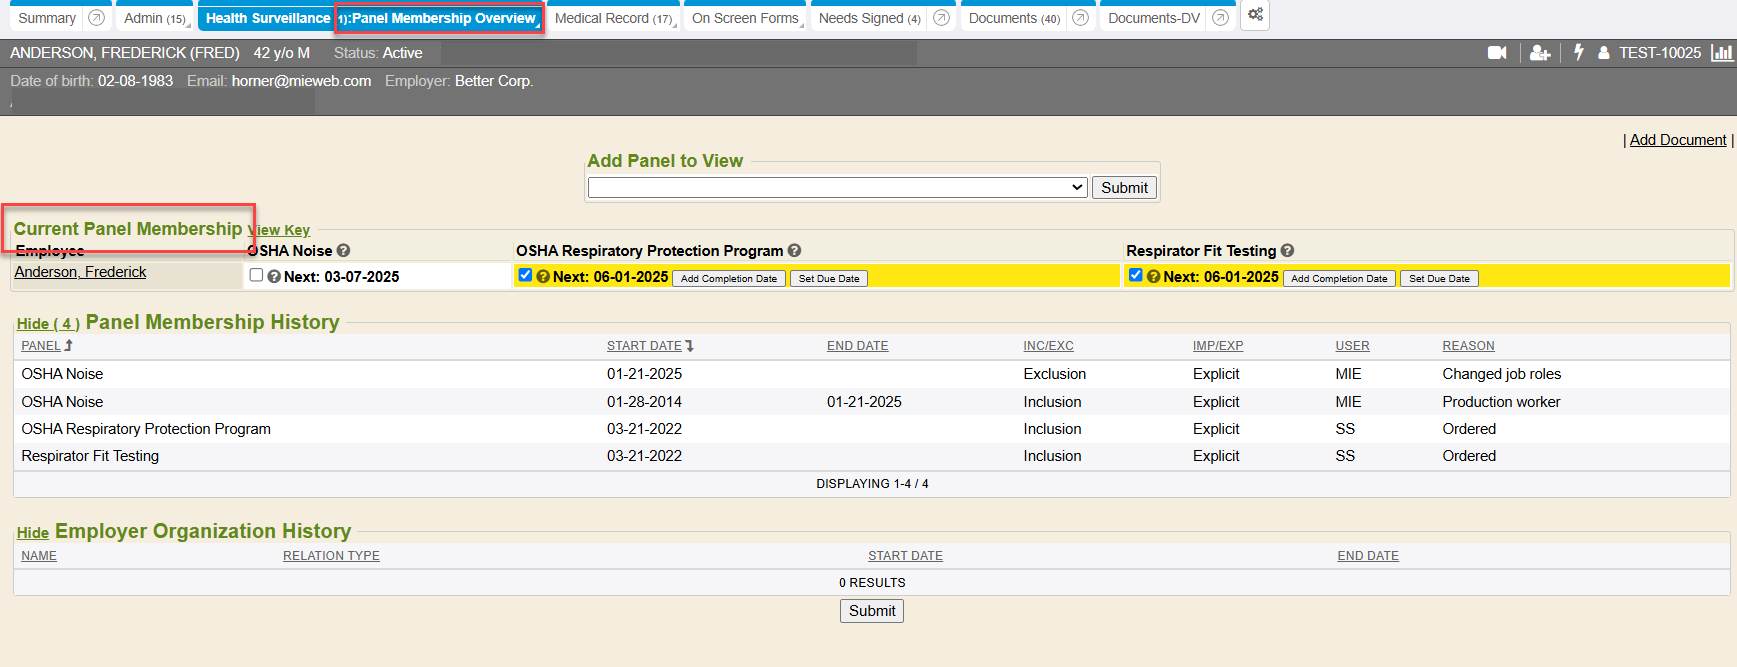Image resolution: width=1737 pixels, height=667 pixels.
Task: Switch to the Medical Record tab
Action: click(x=612, y=18)
